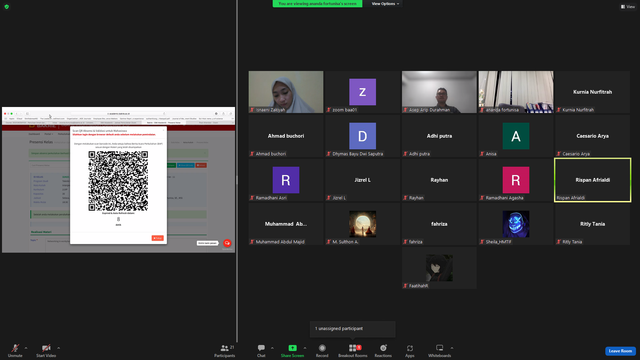Expand the caret next to Chat

click(x=272, y=348)
